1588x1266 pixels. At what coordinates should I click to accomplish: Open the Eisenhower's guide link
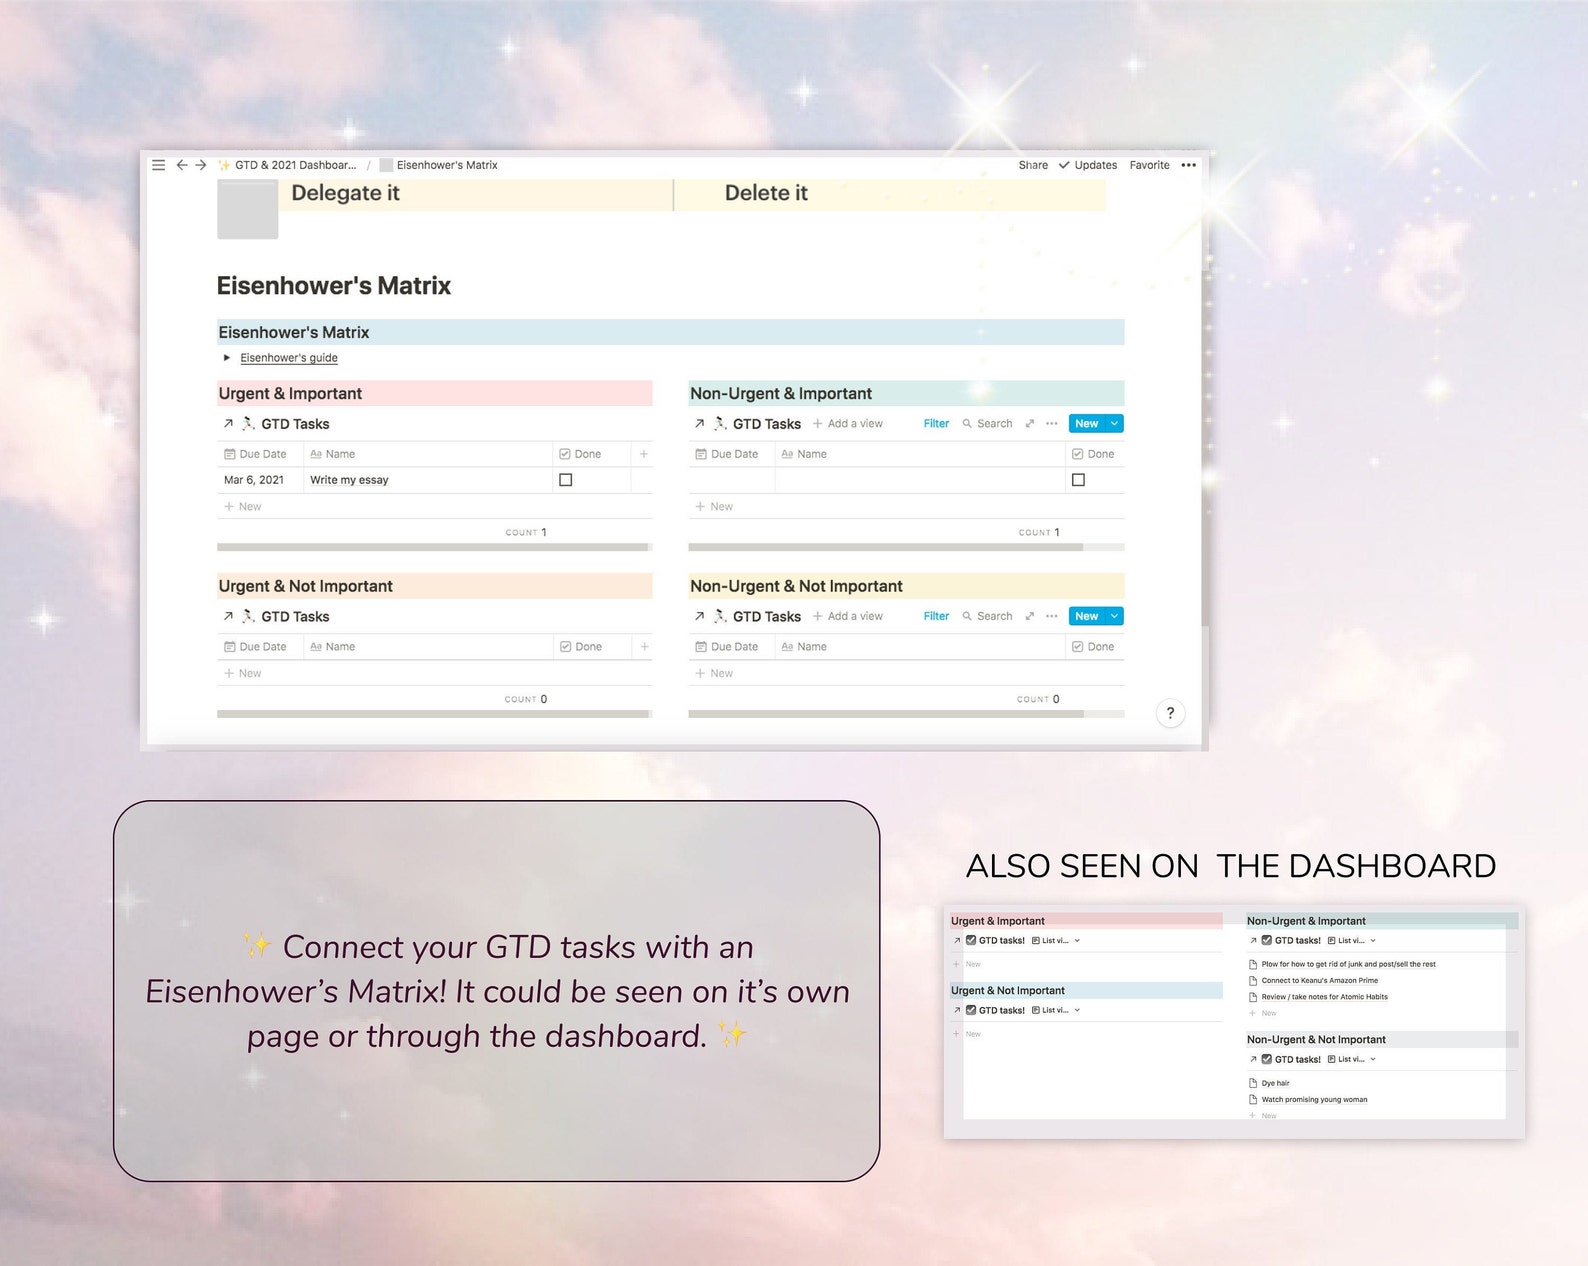tap(289, 358)
